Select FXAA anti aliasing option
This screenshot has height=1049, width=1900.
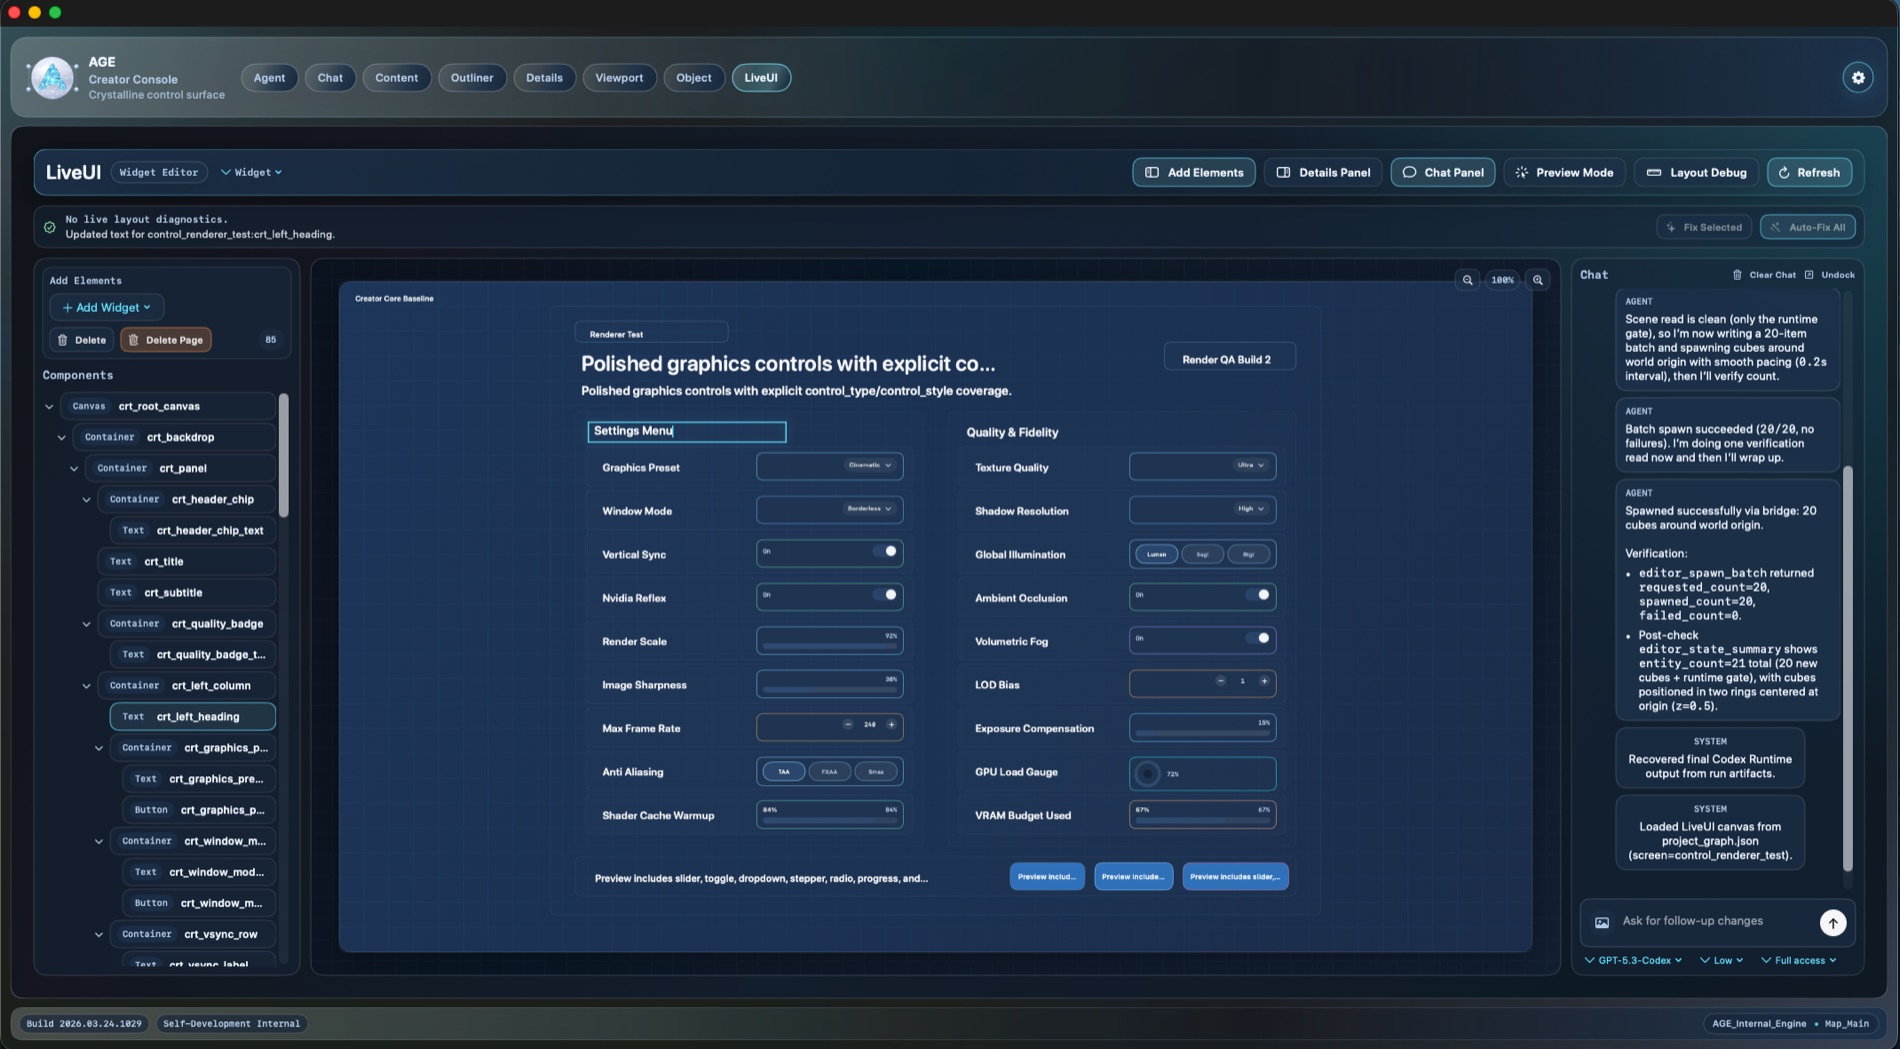click(x=829, y=772)
